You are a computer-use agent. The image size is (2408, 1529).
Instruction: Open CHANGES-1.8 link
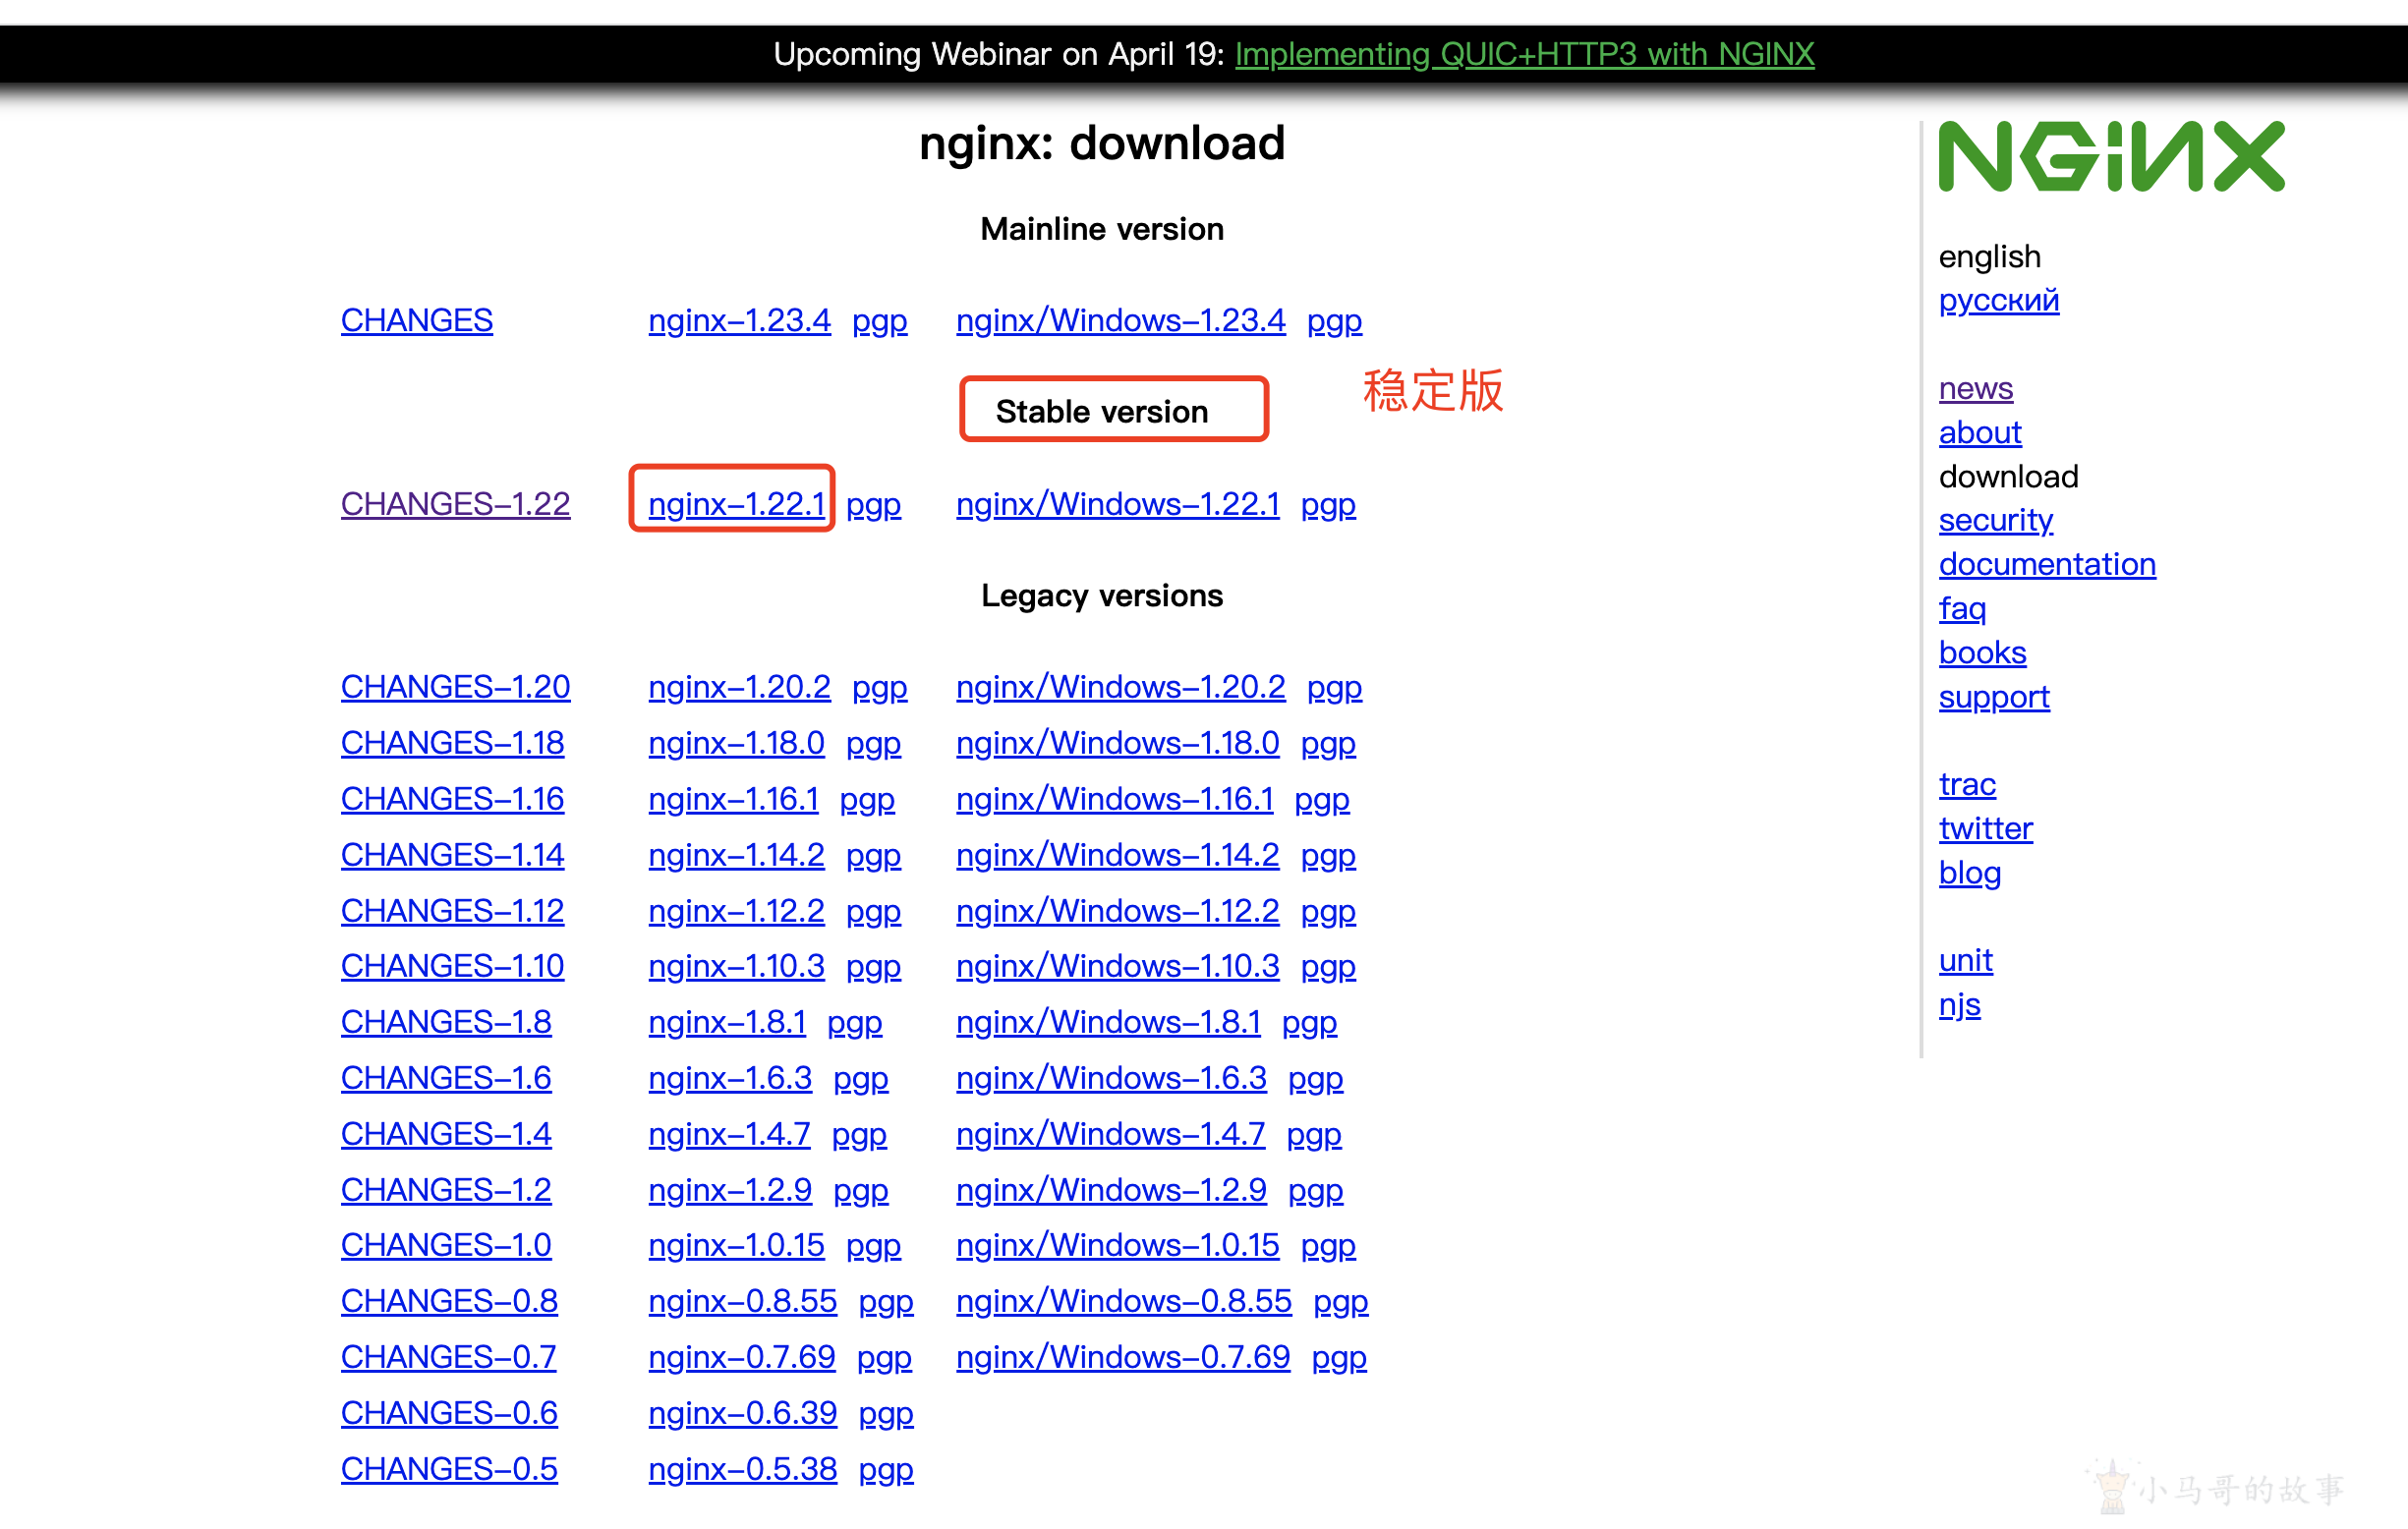446,1022
